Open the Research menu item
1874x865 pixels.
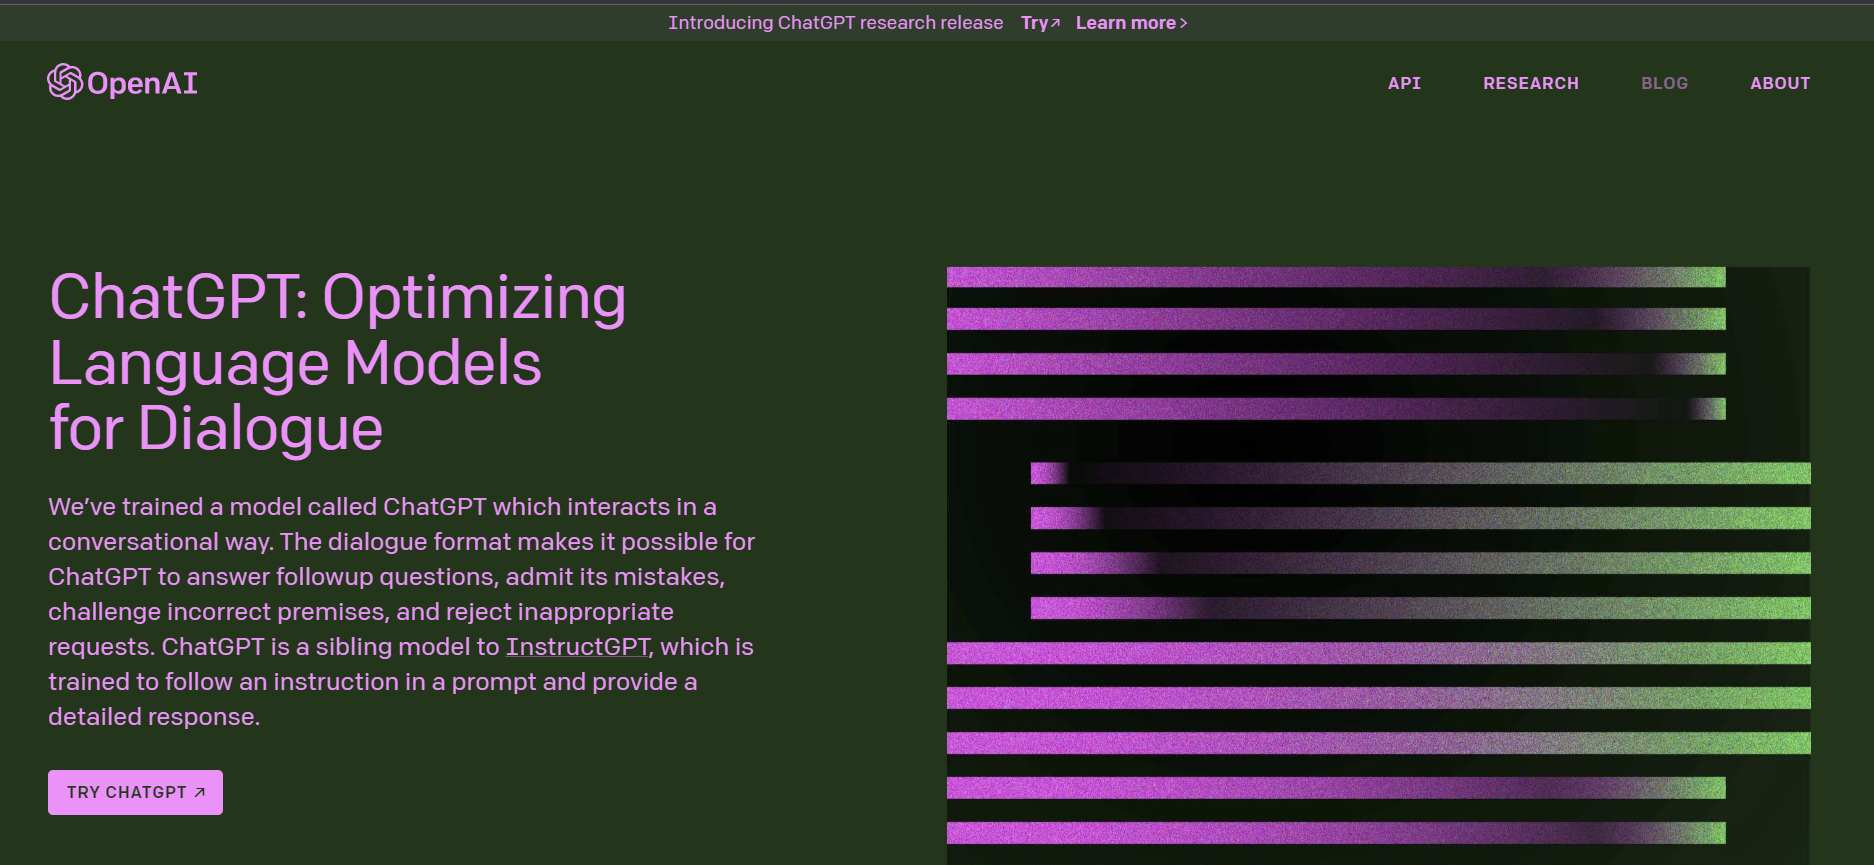[x=1531, y=83]
